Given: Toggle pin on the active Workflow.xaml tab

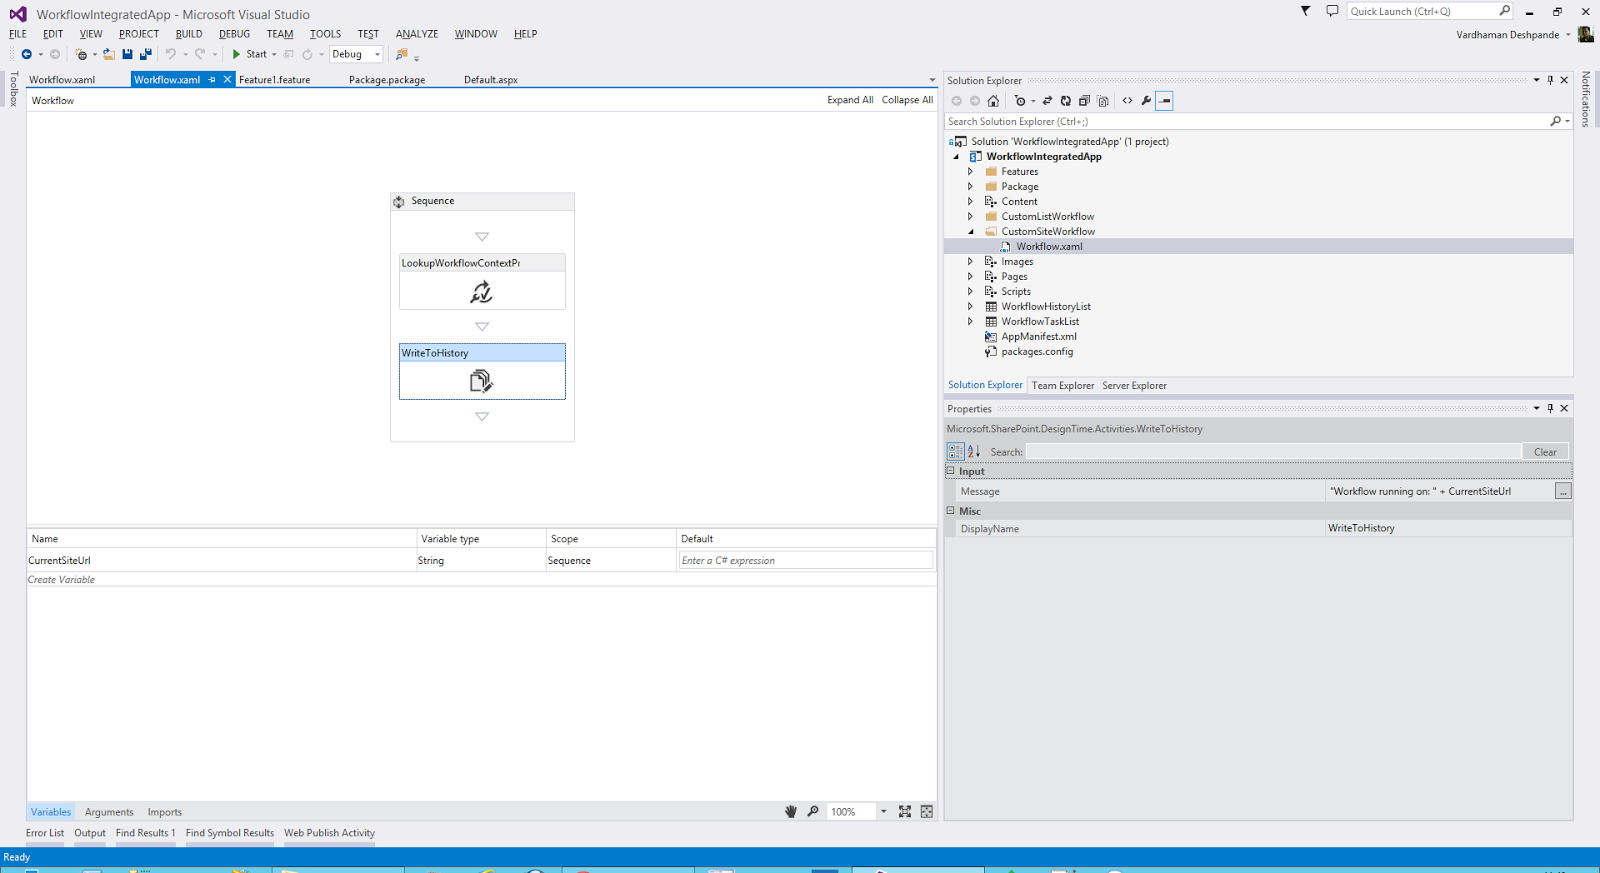Looking at the screenshot, I should [212, 80].
